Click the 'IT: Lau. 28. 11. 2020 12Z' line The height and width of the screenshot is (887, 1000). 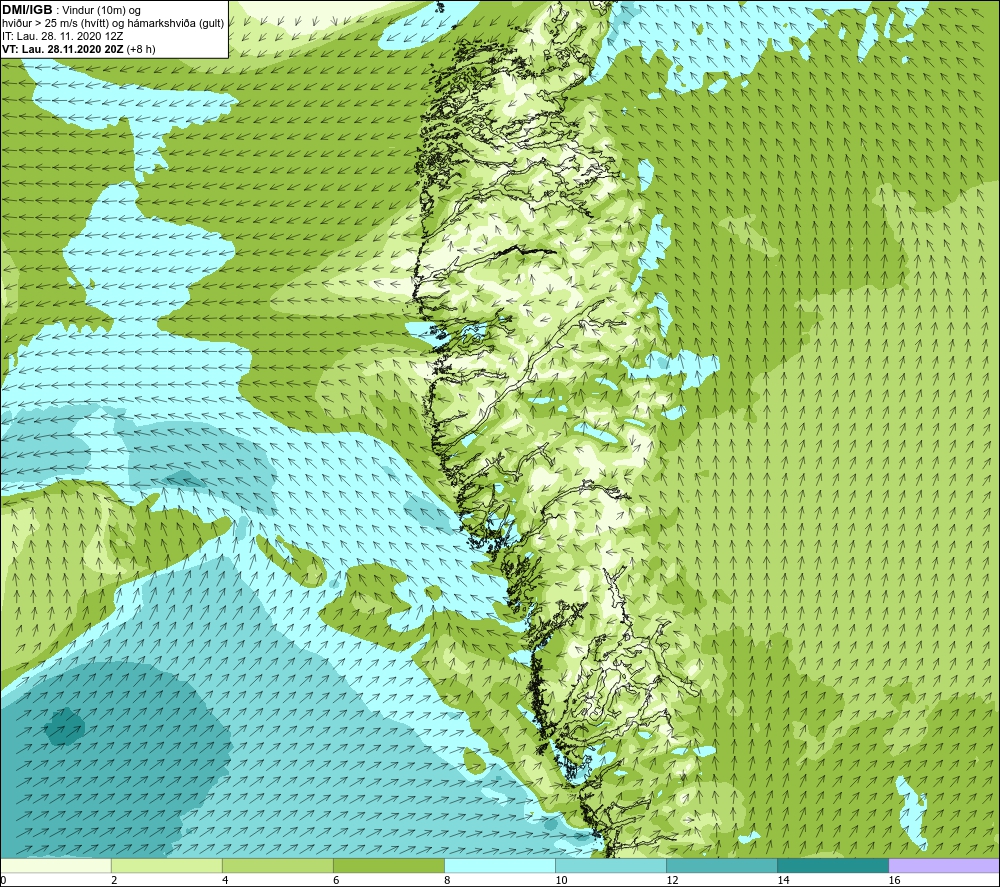pyautogui.click(x=62, y=36)
